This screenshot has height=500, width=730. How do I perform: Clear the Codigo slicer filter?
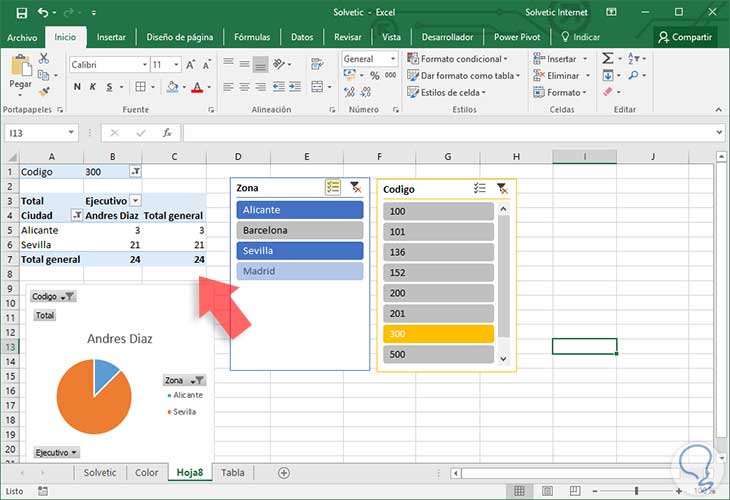[x=502, y=188]
